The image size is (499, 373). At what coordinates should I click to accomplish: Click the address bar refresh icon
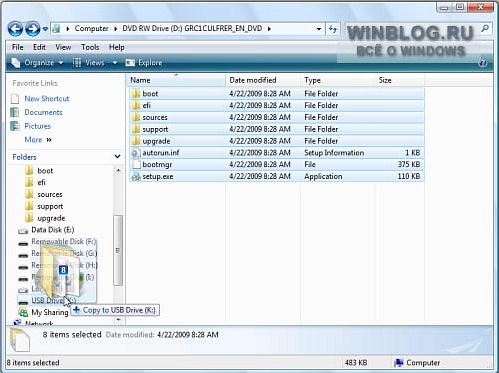click(x=332, y=29)
